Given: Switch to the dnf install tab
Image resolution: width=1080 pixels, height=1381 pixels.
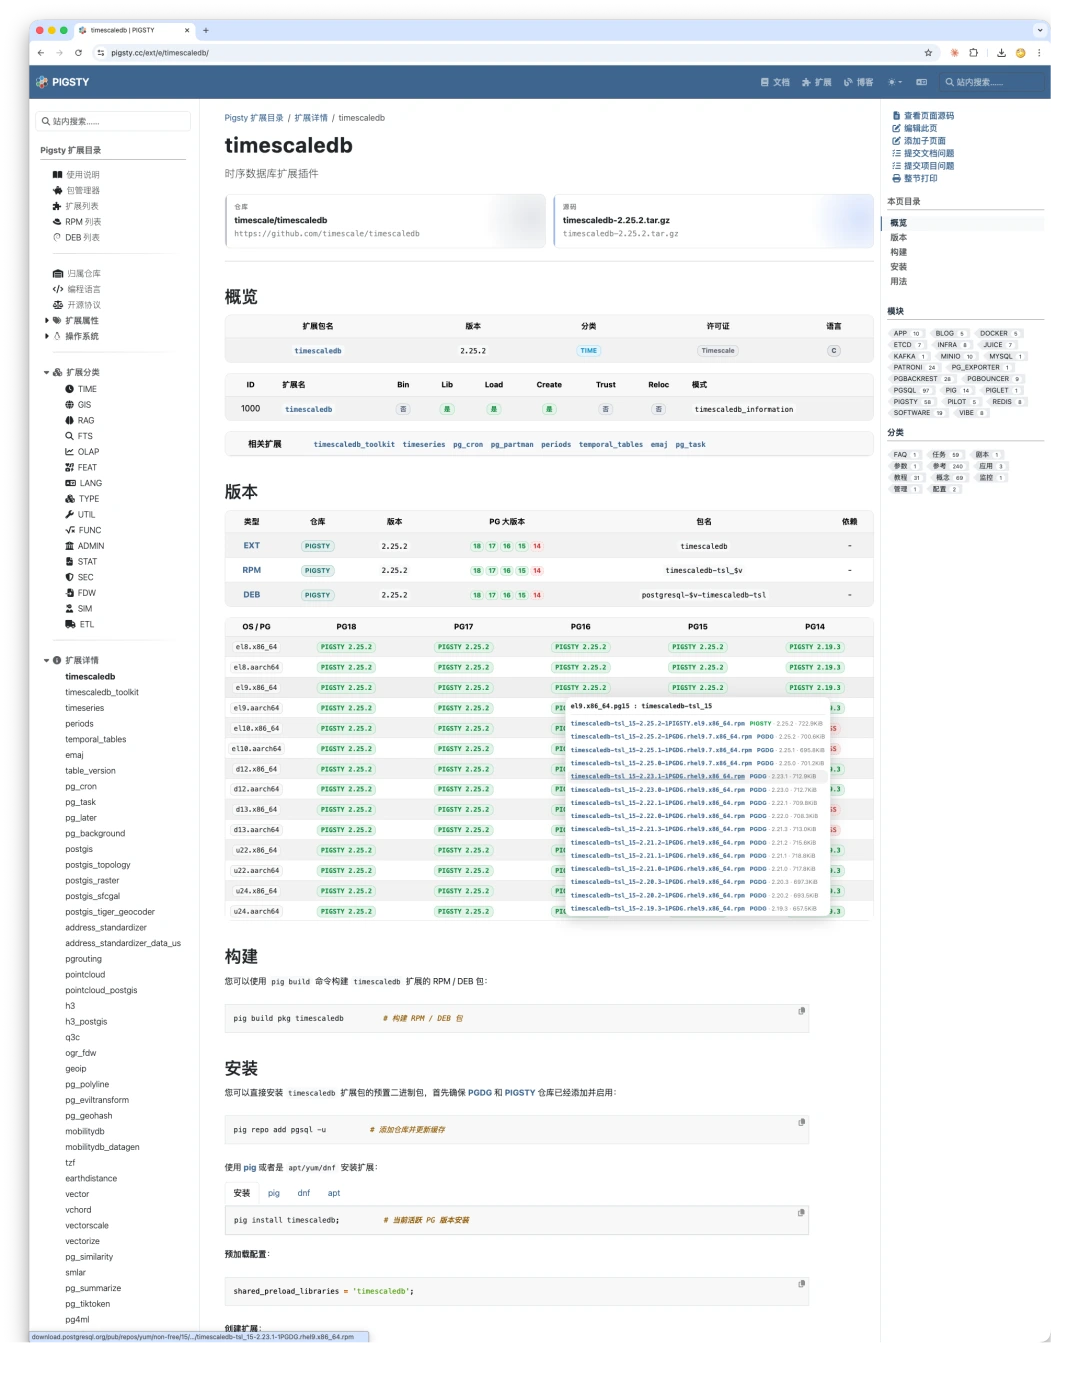Looking at the screenshot, I should point(304,1193).
